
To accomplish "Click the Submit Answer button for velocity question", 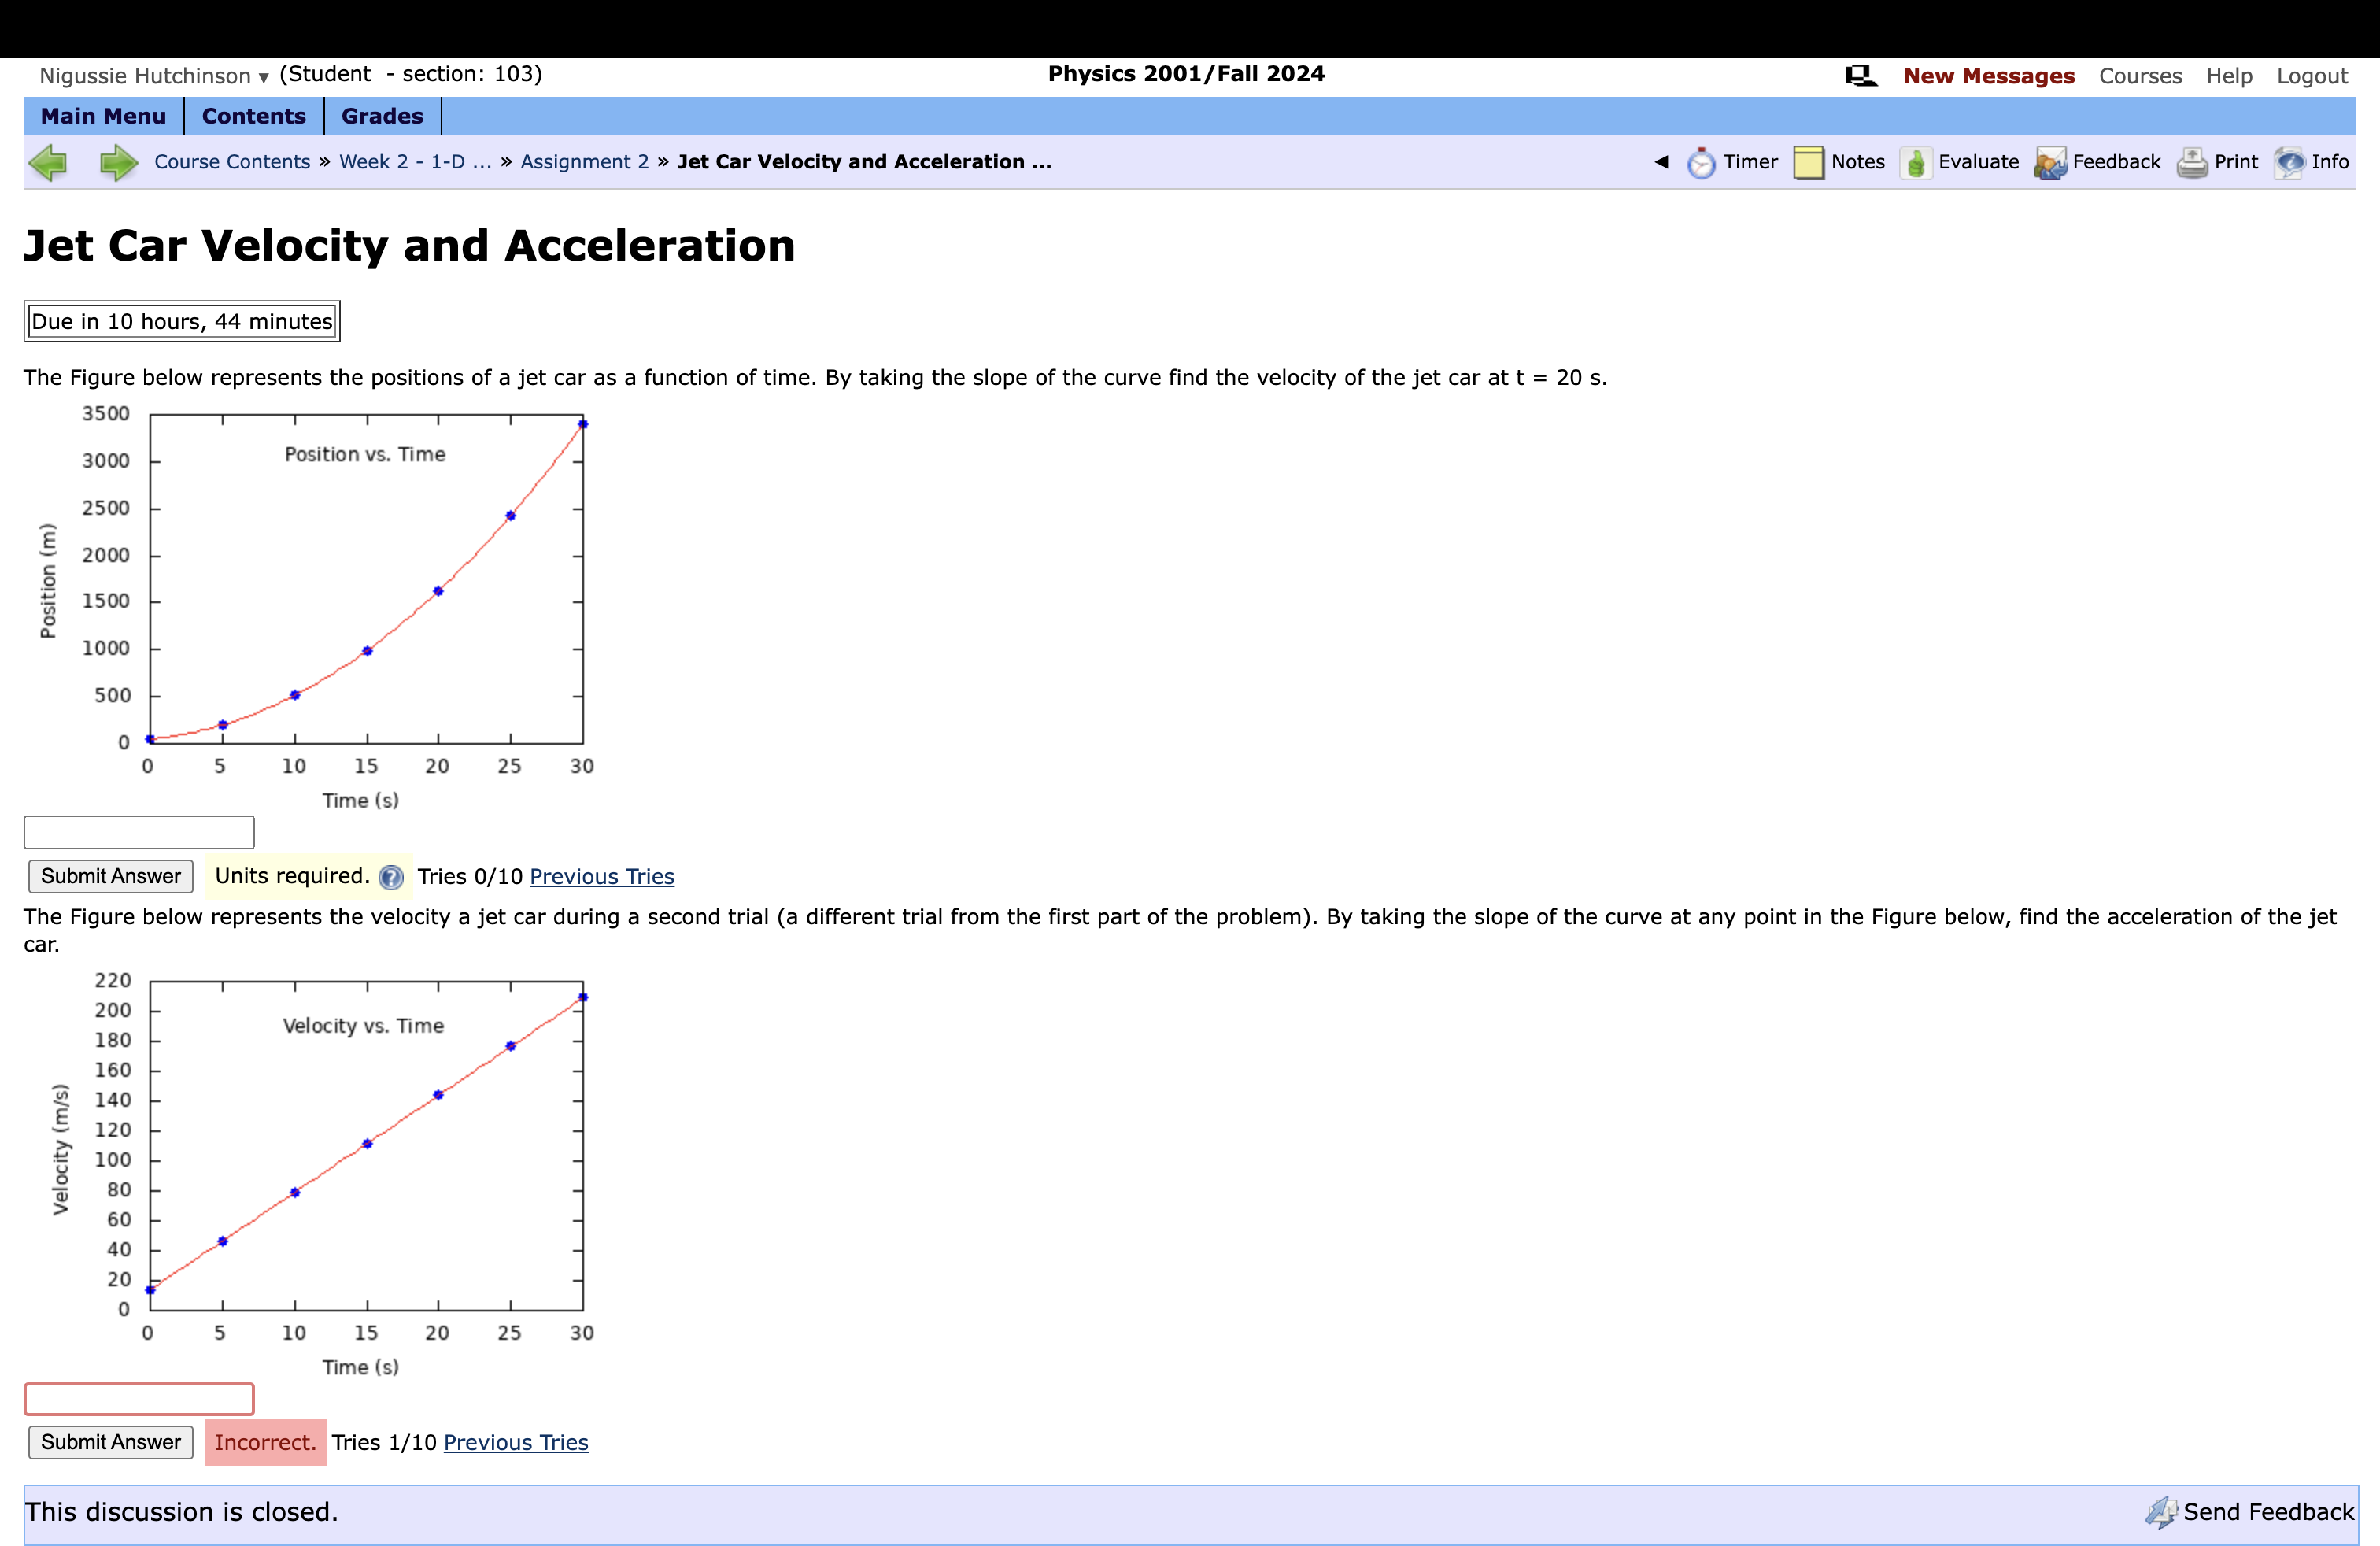I will [x=109, y=876].
